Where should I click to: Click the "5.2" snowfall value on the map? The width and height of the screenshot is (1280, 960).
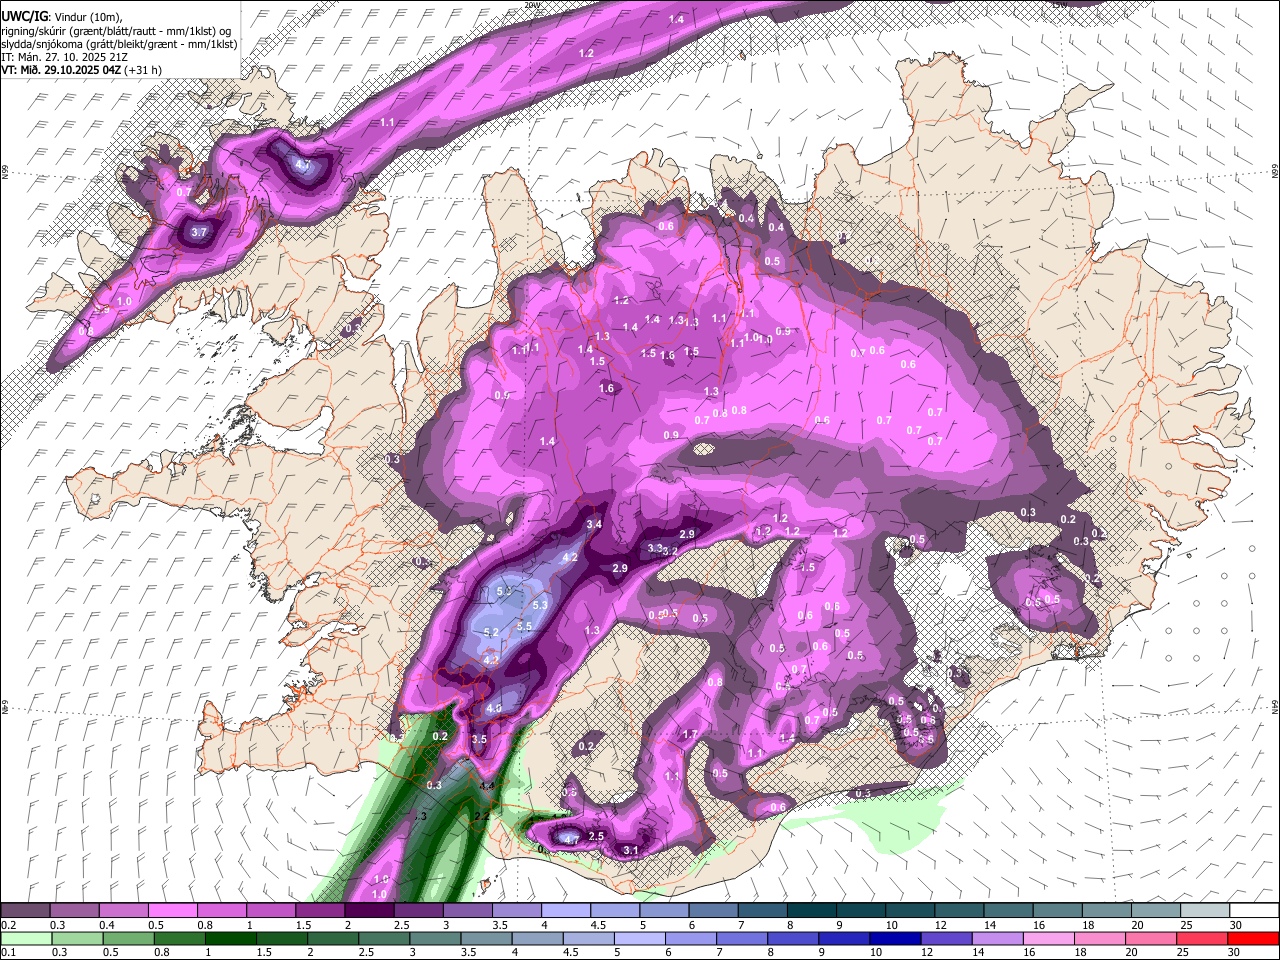point(491,632)
